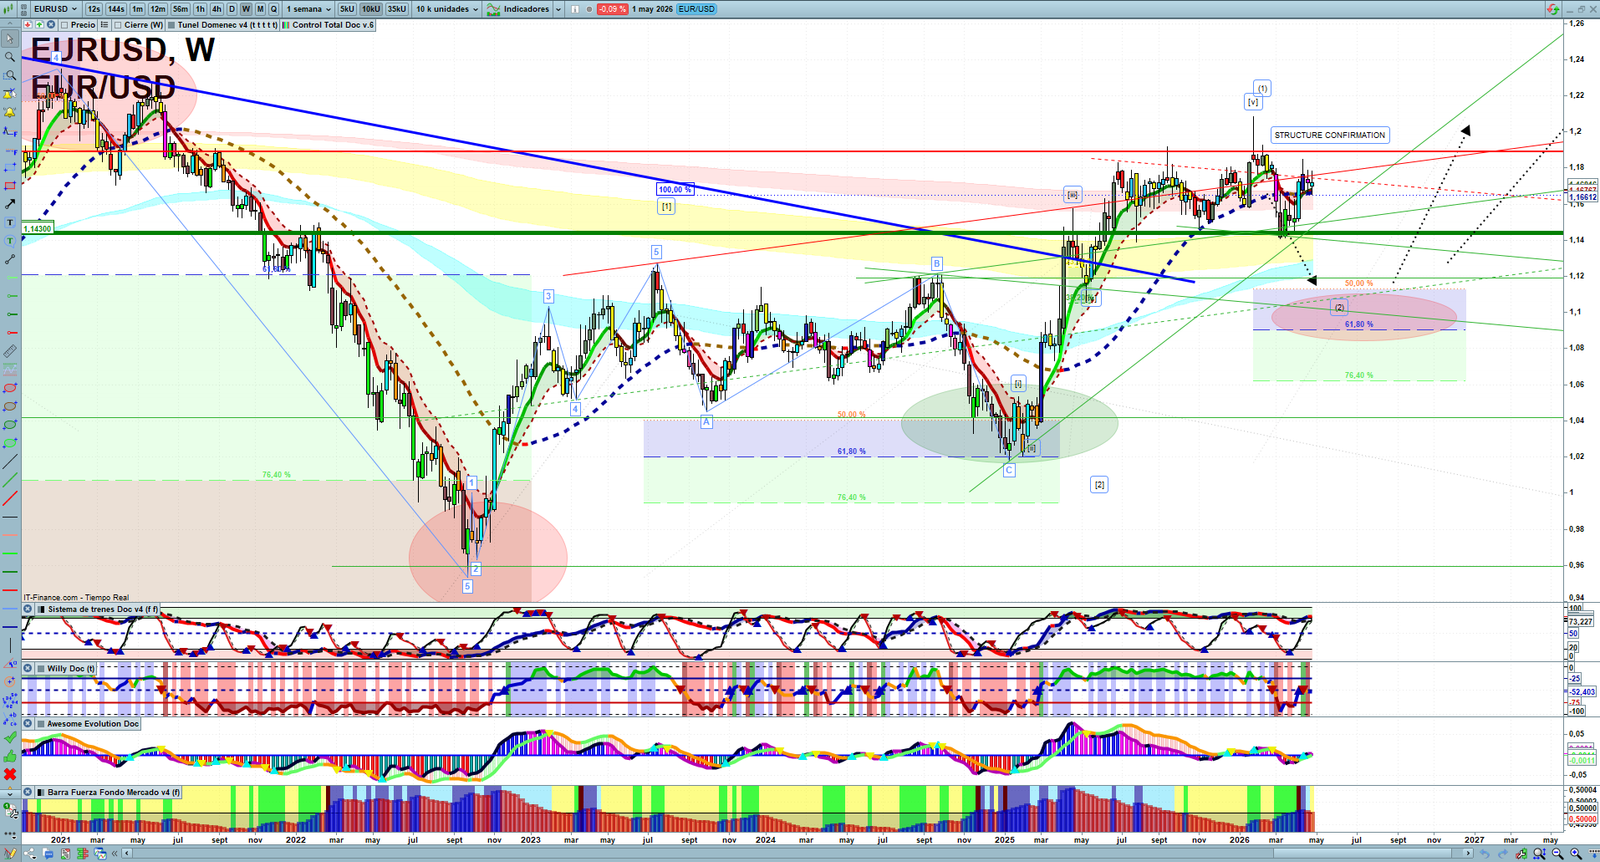The image size is (1600, 862).
Task: Click the zoom out magnifier bottom right
Action: point(1557,853)
